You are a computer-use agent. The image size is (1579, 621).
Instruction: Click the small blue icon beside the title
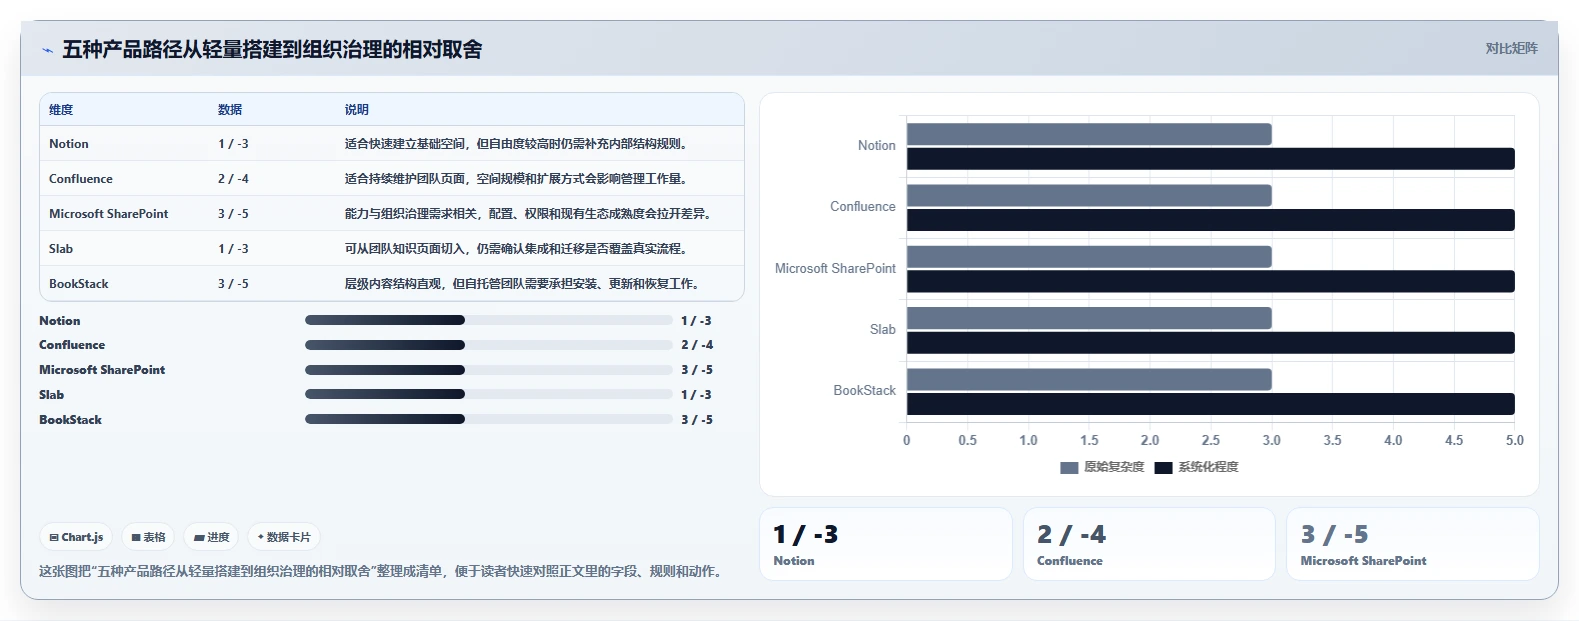click(x=47, y=50)
